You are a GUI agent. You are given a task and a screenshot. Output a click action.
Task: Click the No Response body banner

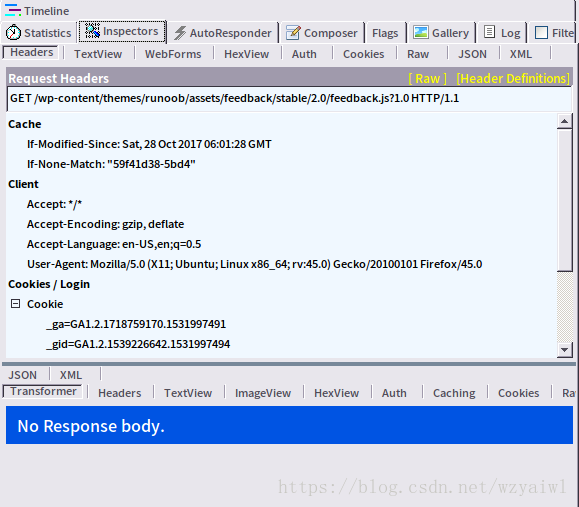tap(289, 425)
